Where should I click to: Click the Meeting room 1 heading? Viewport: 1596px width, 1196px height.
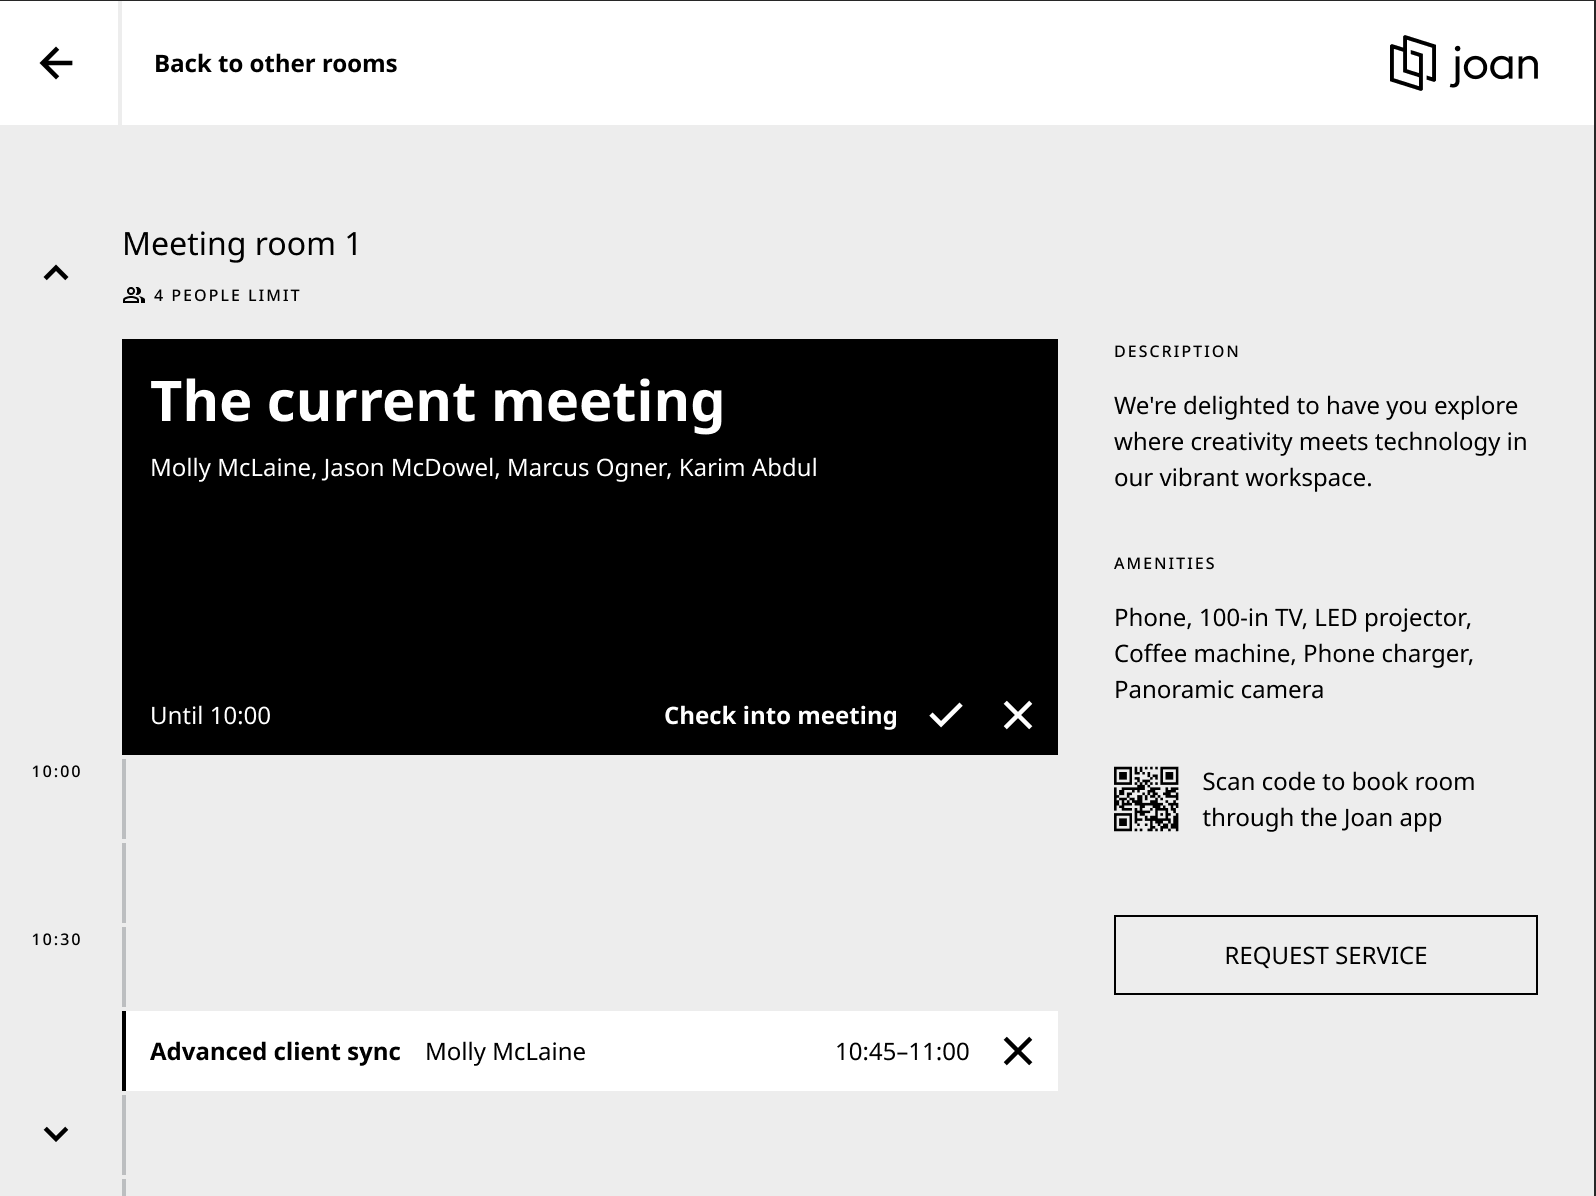coord(241,244)
